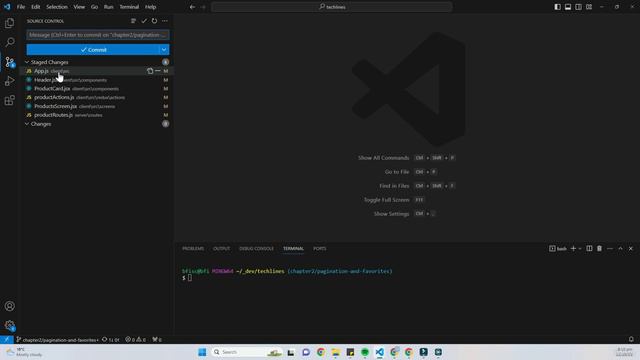Image resolution: width=640 pixels, height=360 pixels.
Task: Select ProductCard.jsx in staged changes
Action: click(96, 89)
